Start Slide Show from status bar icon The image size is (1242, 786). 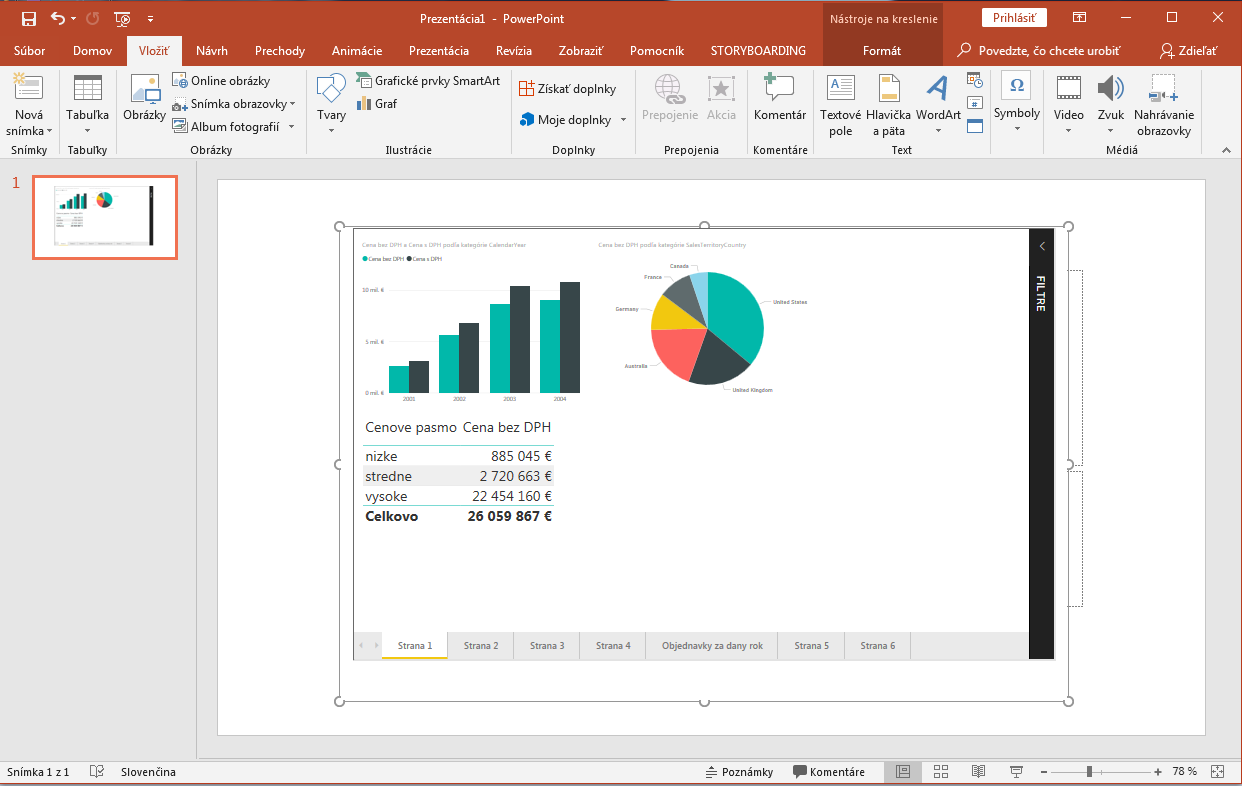click(x=1016, y=772)
